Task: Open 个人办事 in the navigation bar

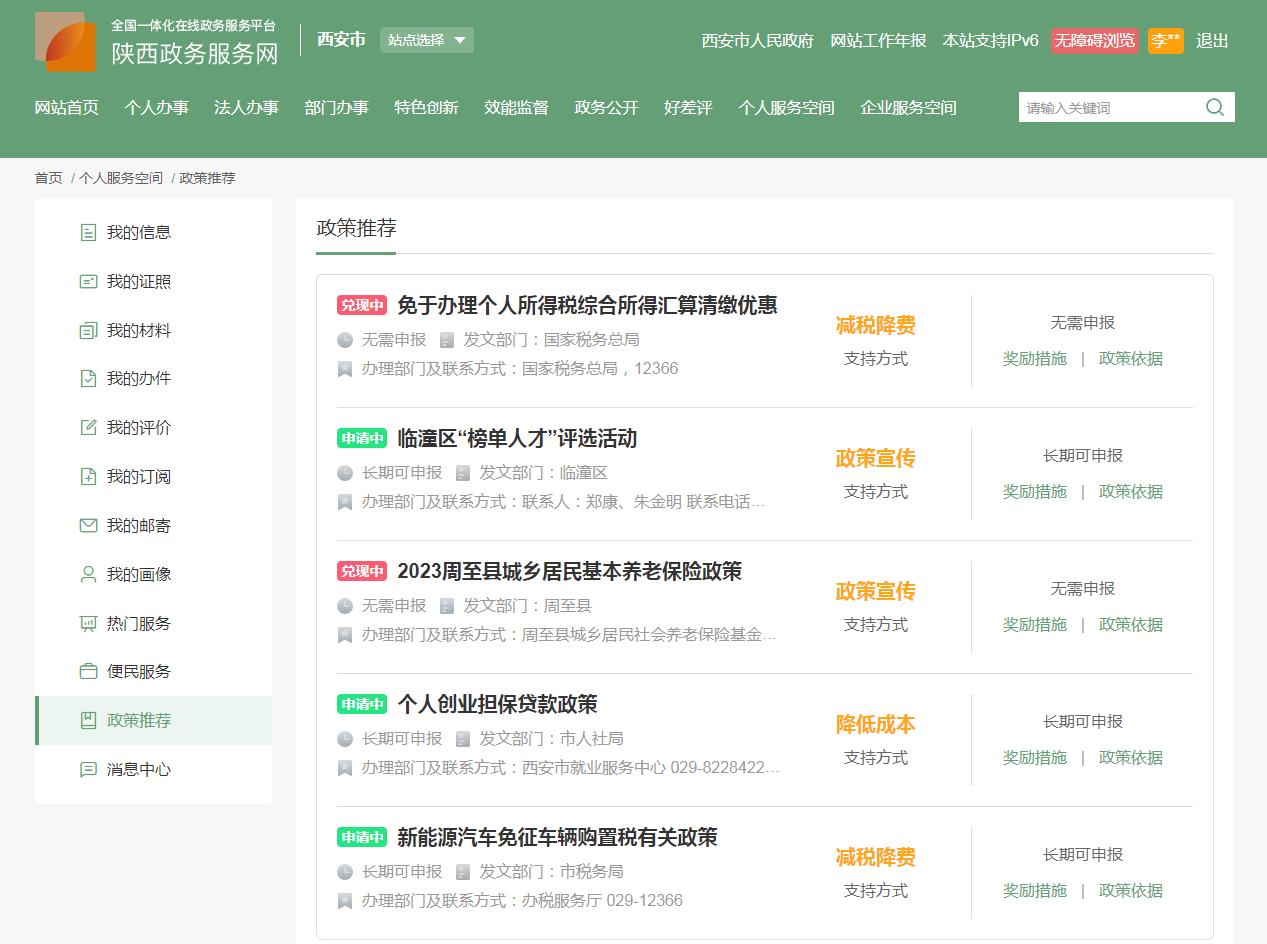Action: [x=157, y=108]
